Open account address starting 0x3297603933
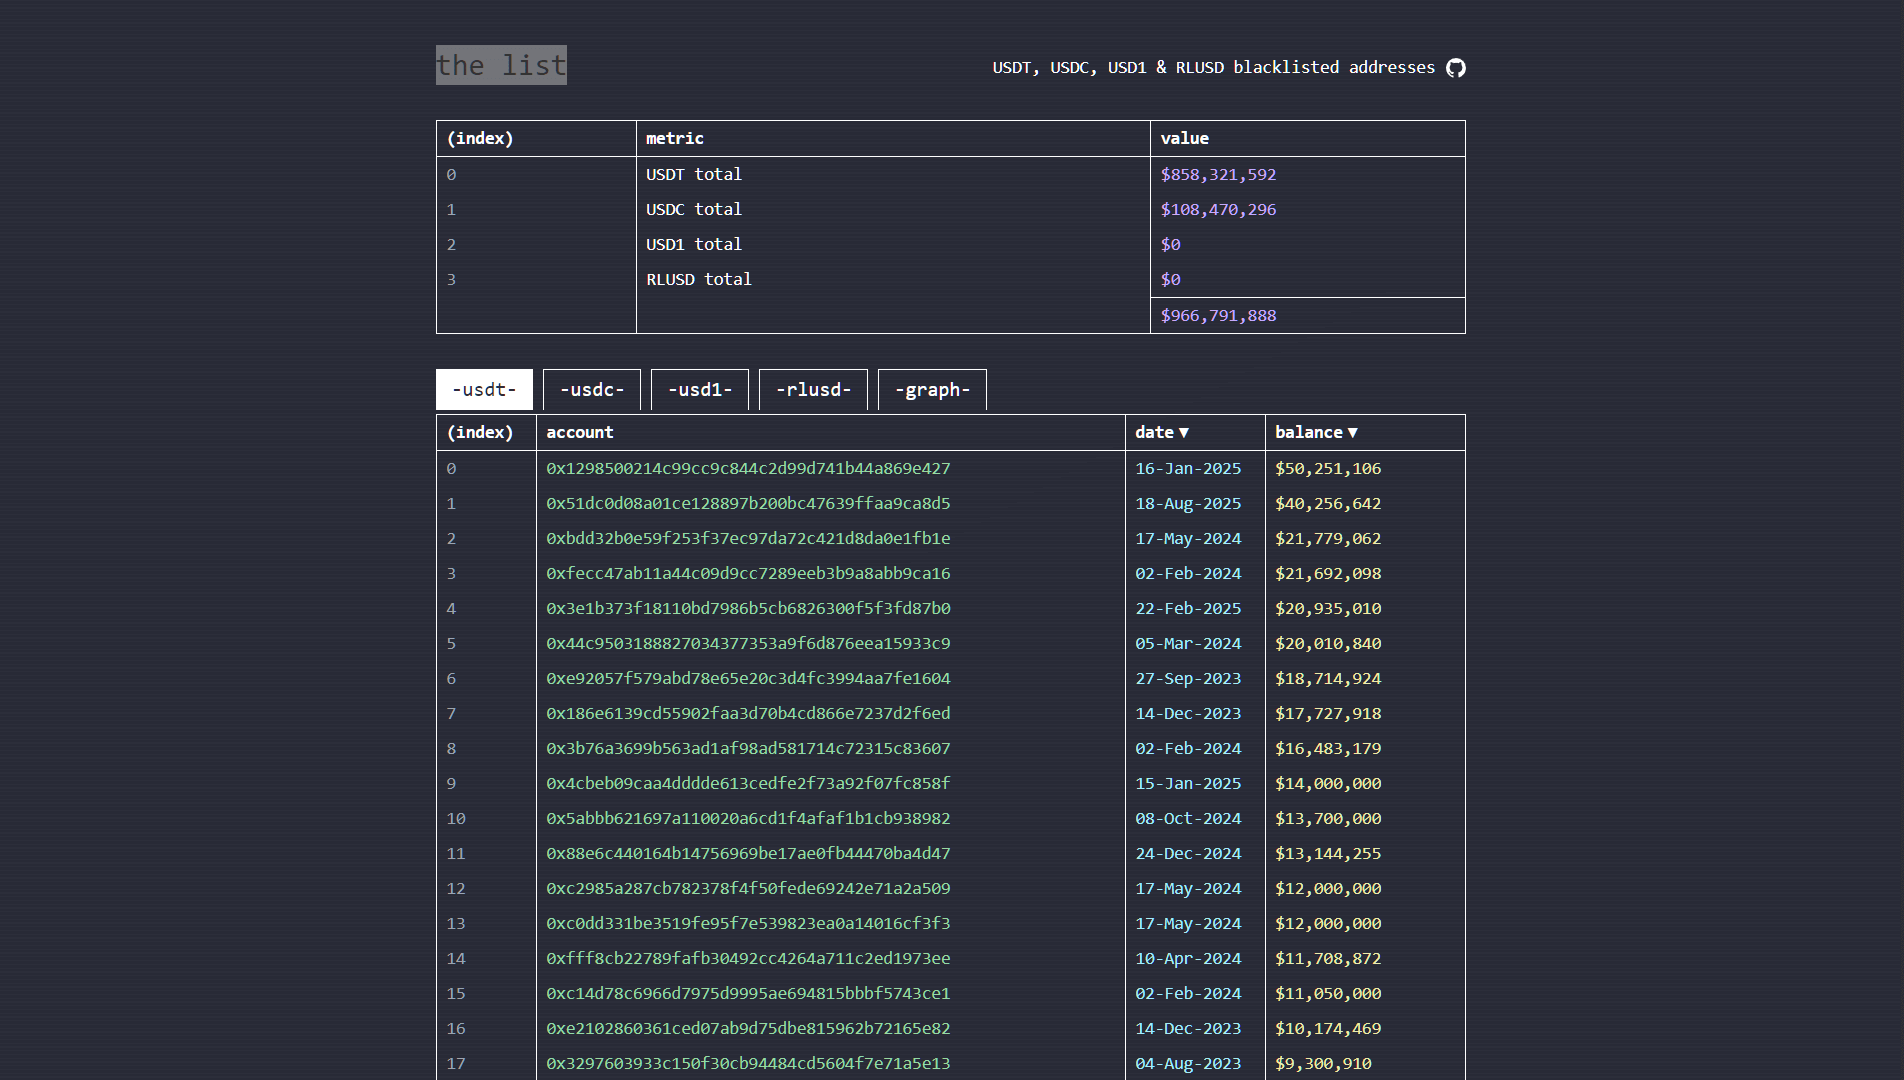The width and height of the screenshot is (1904, 1080). click(748, 1064)
